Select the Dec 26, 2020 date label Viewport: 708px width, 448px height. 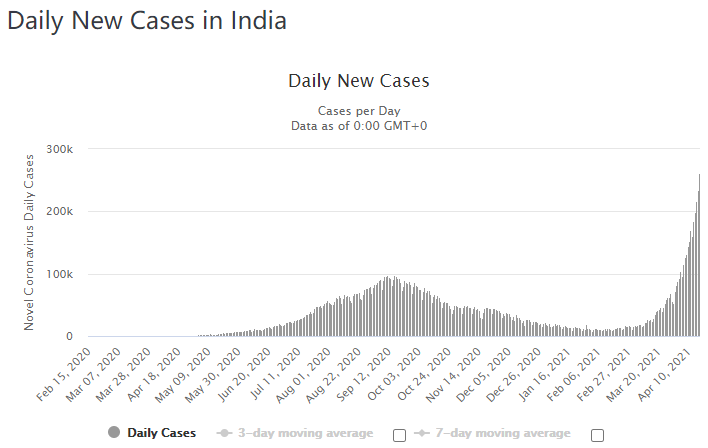point(509,372)
